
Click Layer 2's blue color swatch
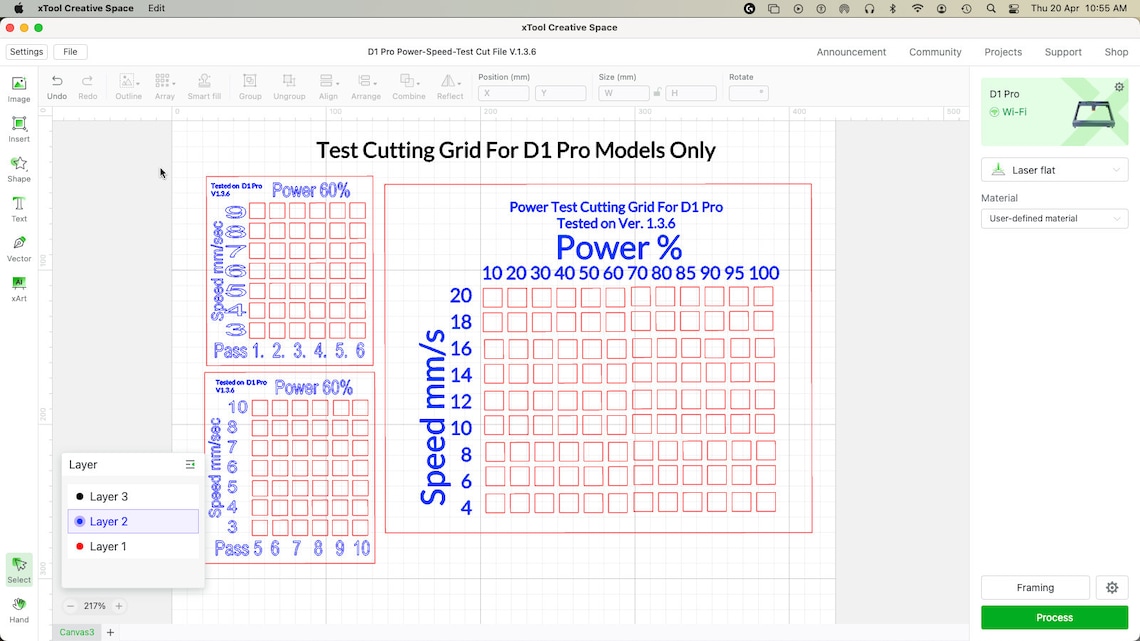[x=80, y=521]
